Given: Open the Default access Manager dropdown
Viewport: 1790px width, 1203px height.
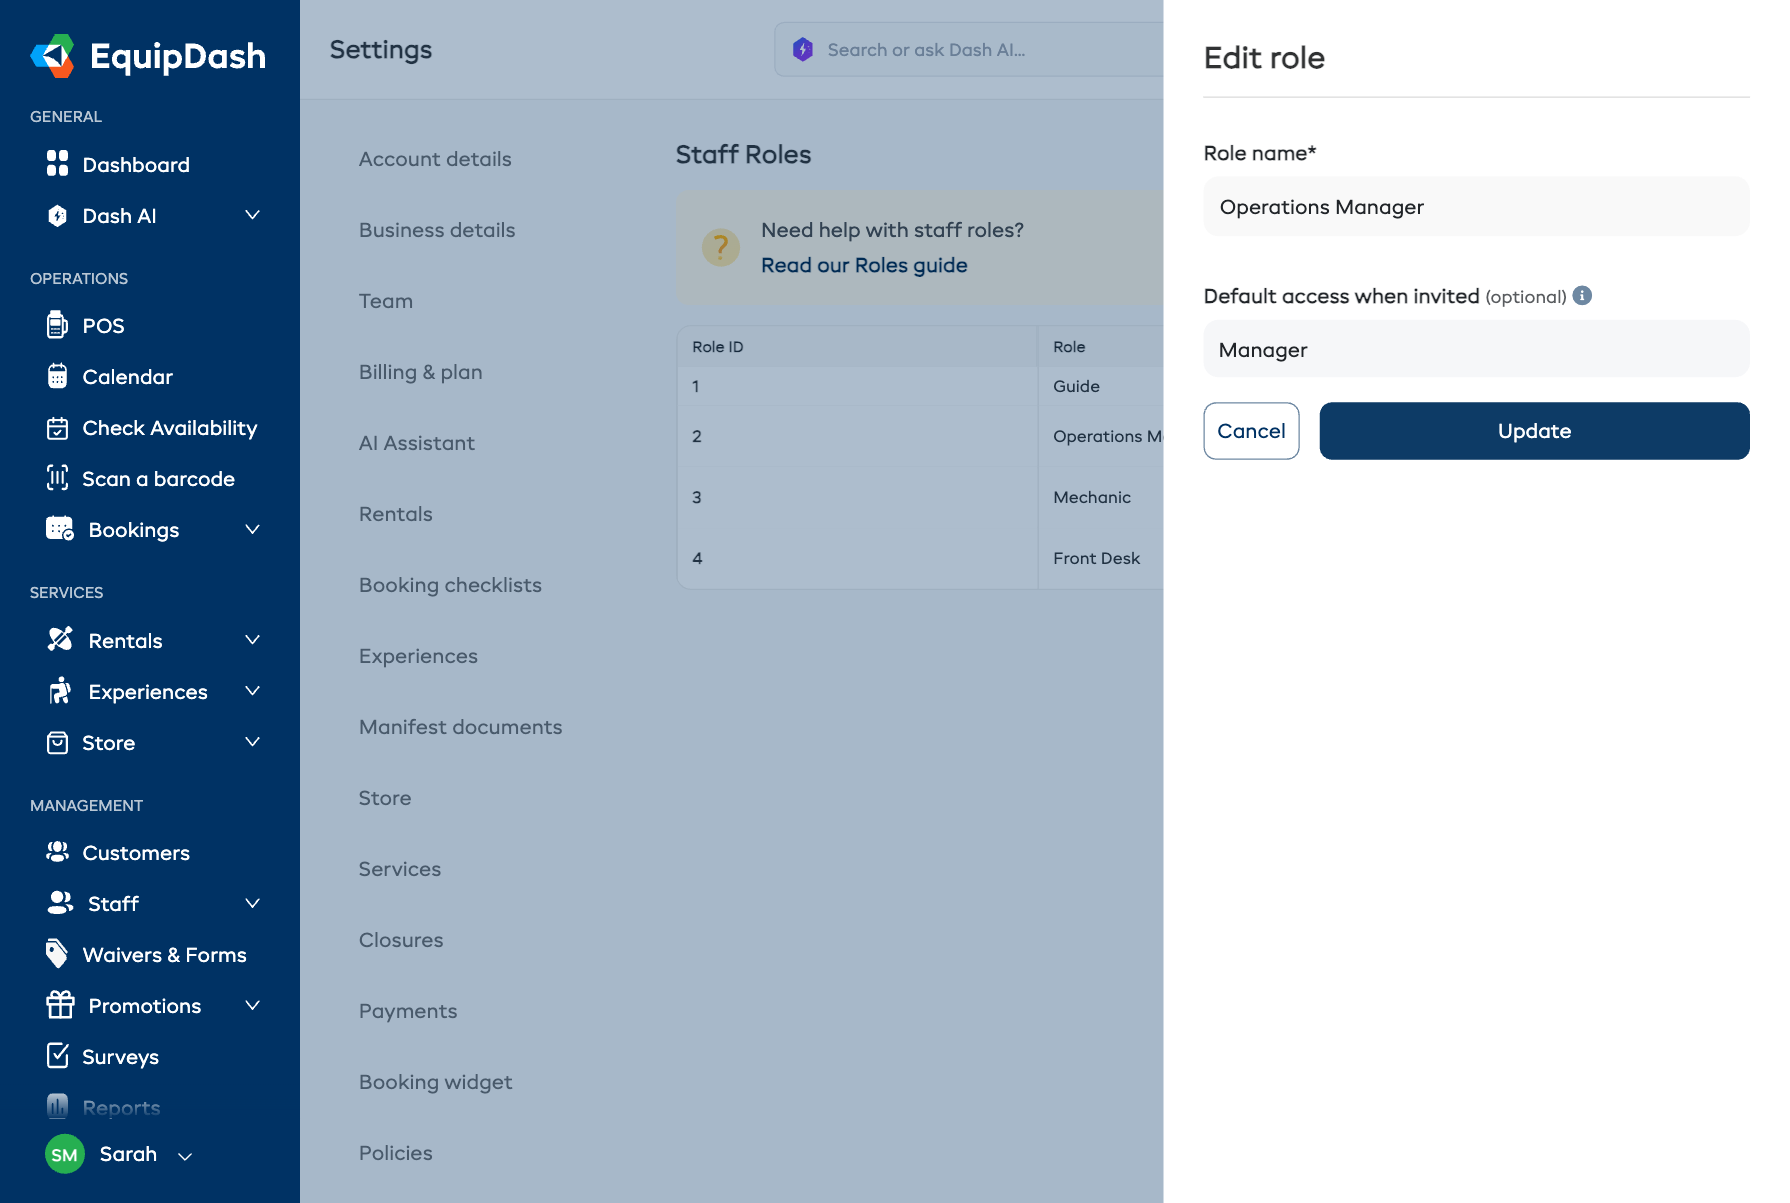Looking at the screenshot, I should 1476,349.
